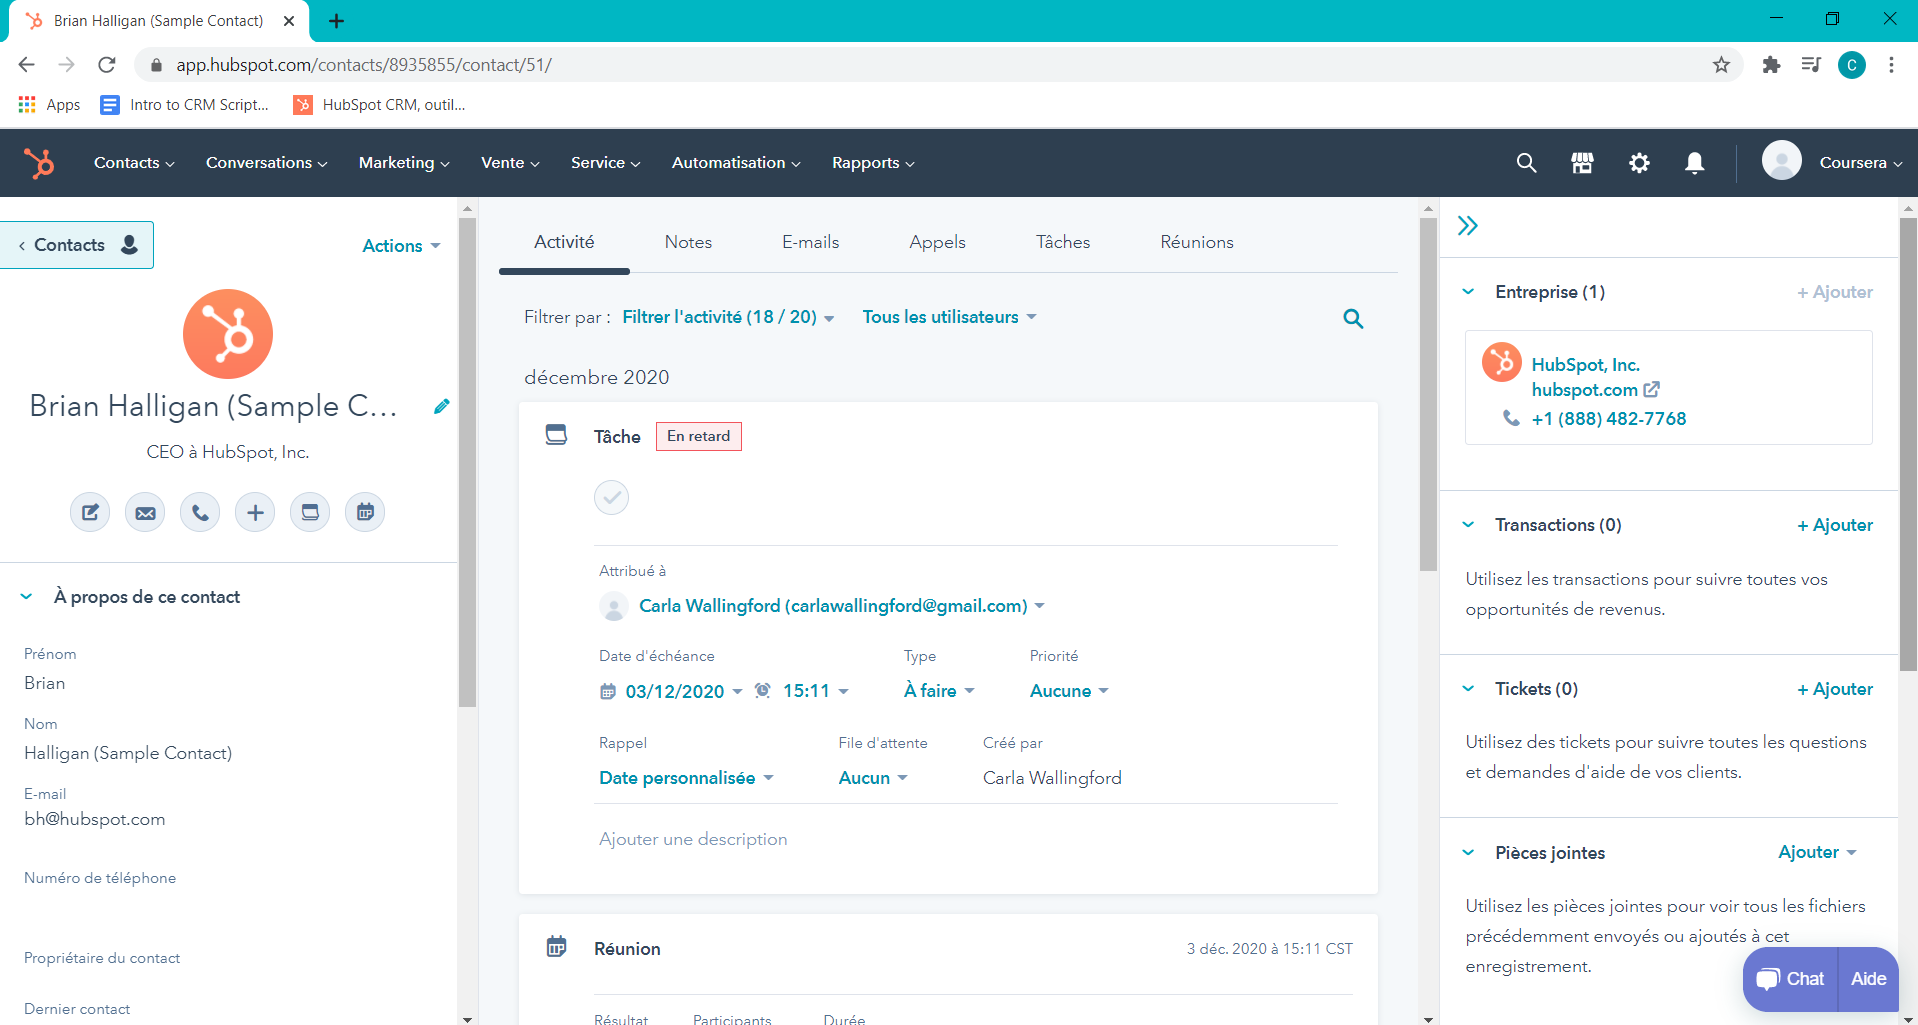Collapse the Pièces jointes section
Viewport: 1918px width, 1025px height.
click(x=1468, y=853)
